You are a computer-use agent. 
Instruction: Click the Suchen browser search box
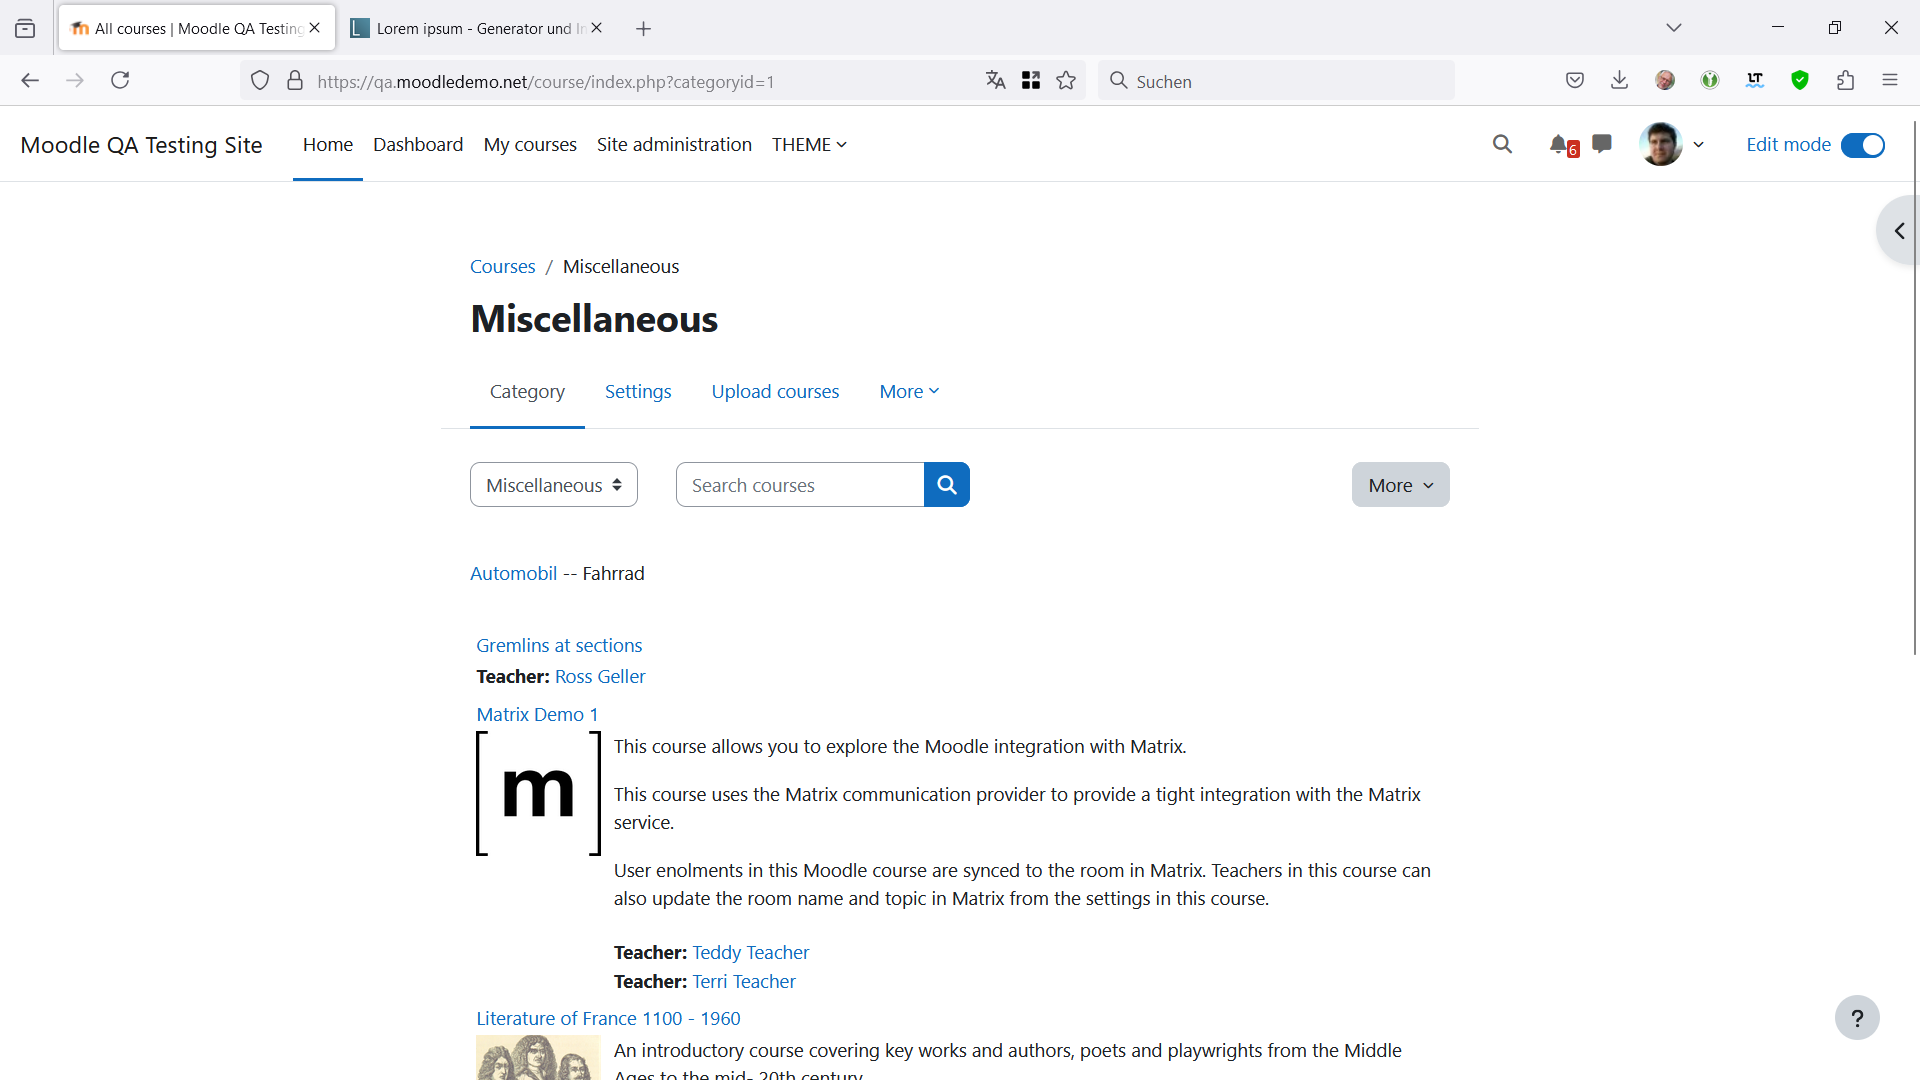[x=1276, y=81]
